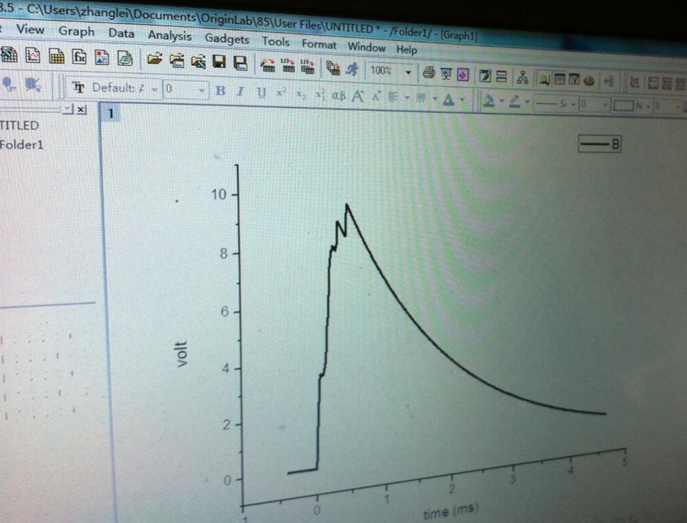The image size is (687, 523).
Task: Click the Increase Font Size icon
Action: [357, 96]
